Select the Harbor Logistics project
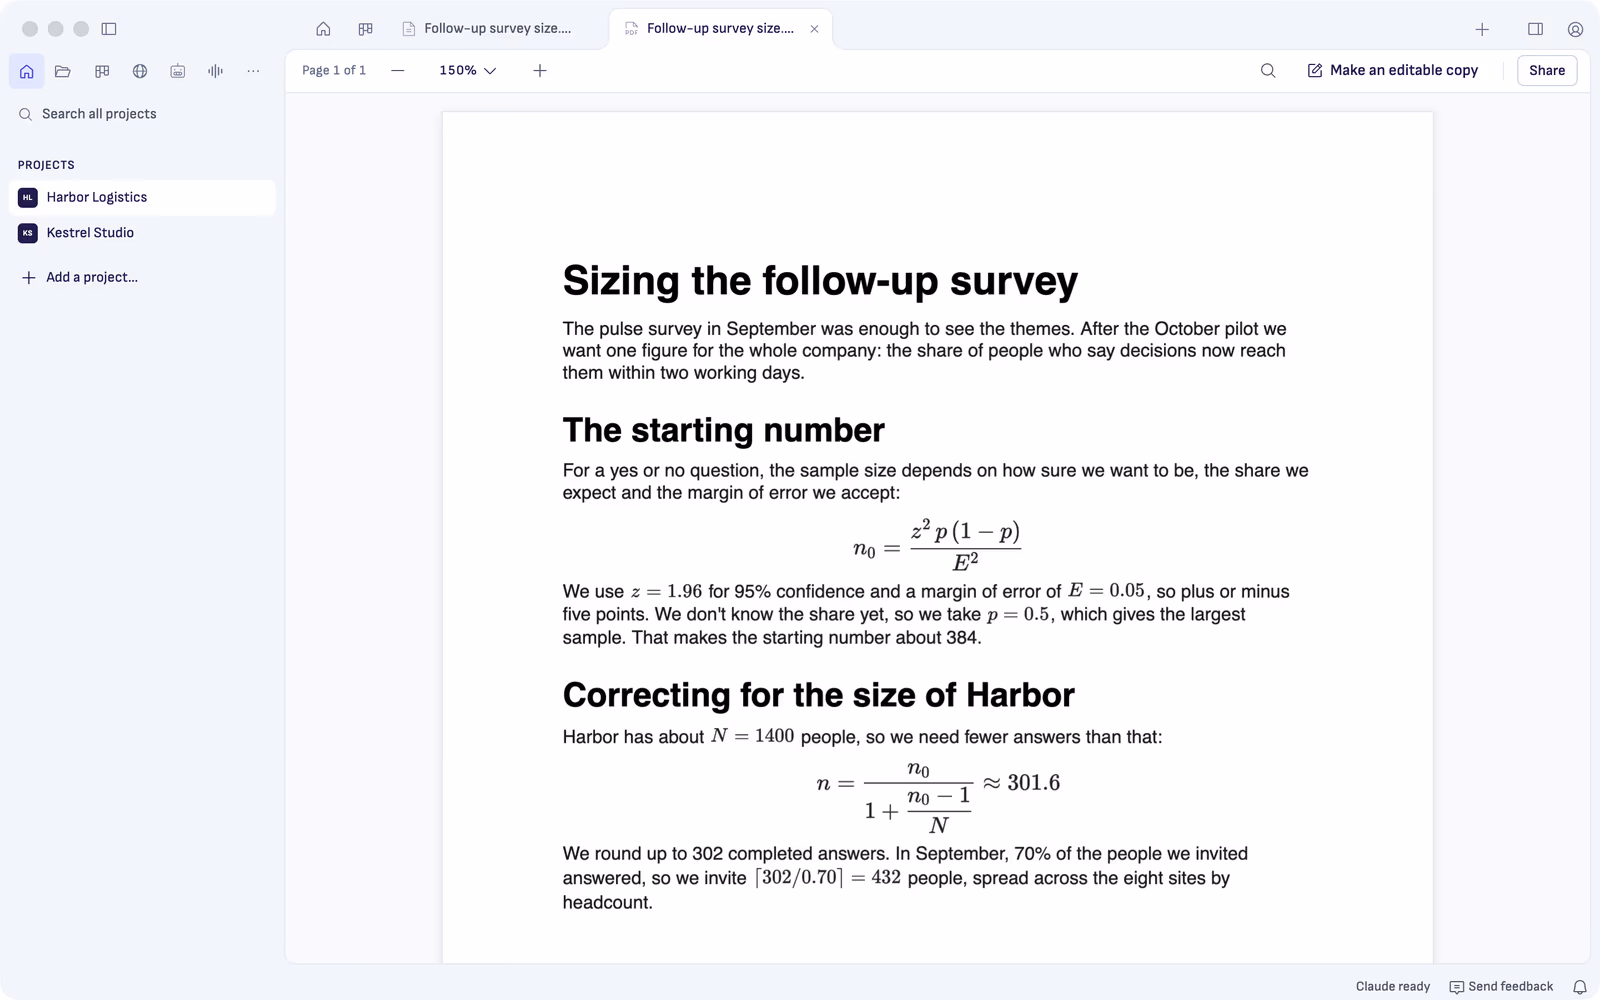Screen dimensions: 1600x1000 click(x=142, y=198)
